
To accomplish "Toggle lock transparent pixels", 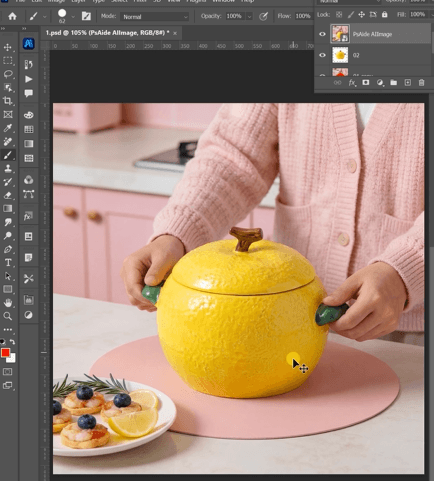I will [339, 15].
